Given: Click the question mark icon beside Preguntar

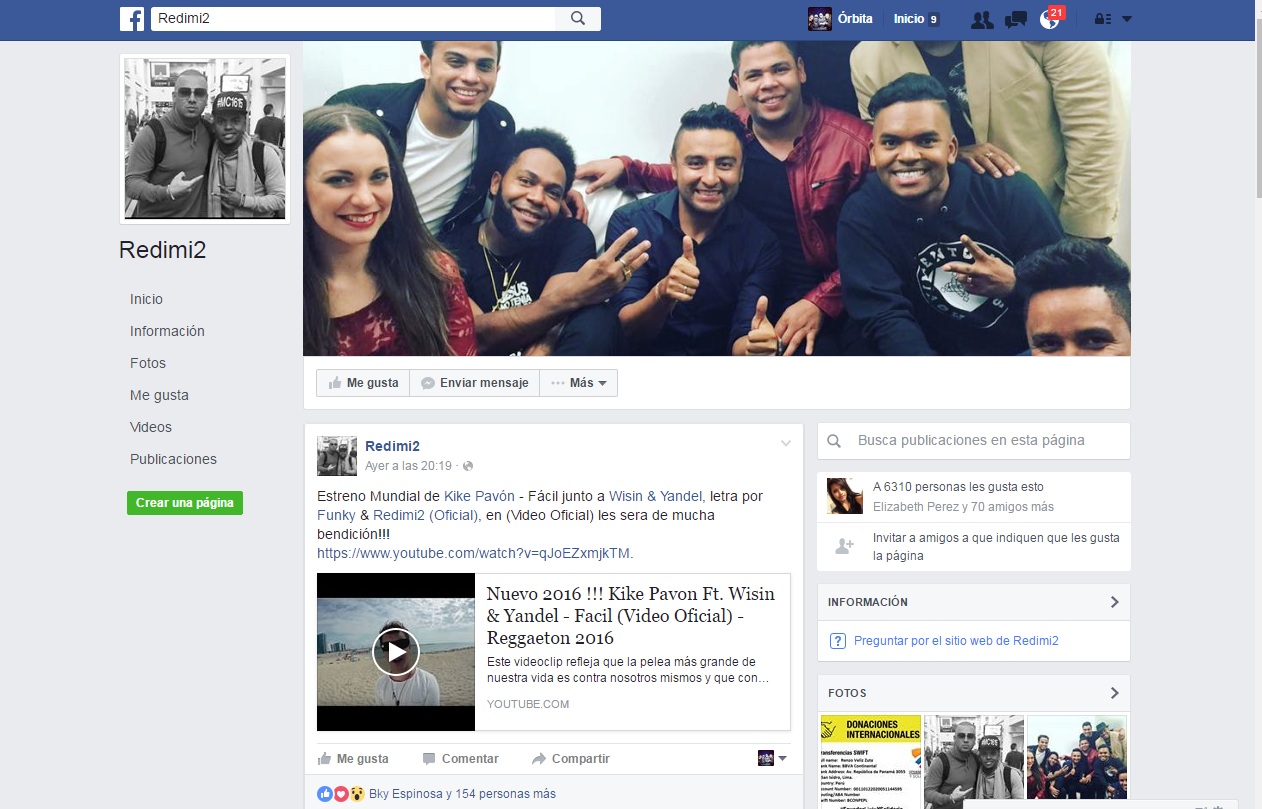Looking at the screenshot, I should [838, 641].
